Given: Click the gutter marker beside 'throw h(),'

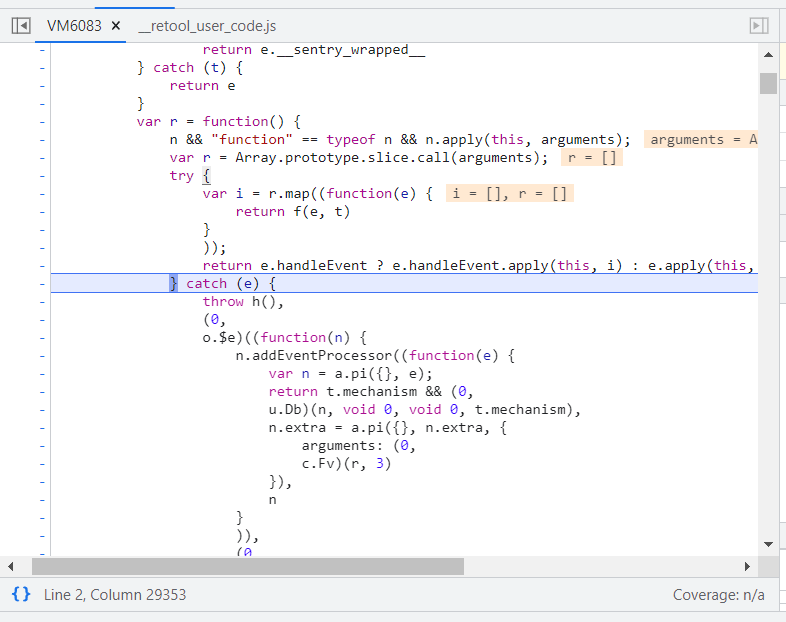Looking at the screenshot, I should point(42,302).
